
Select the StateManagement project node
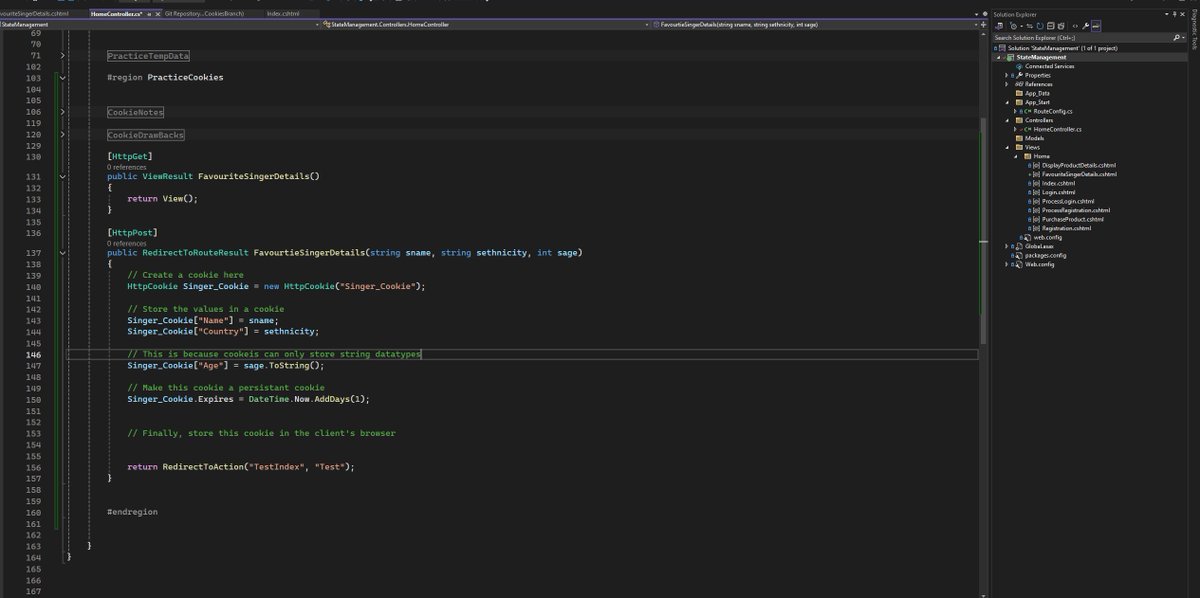pyautogui.click(x=1043, y=57)
